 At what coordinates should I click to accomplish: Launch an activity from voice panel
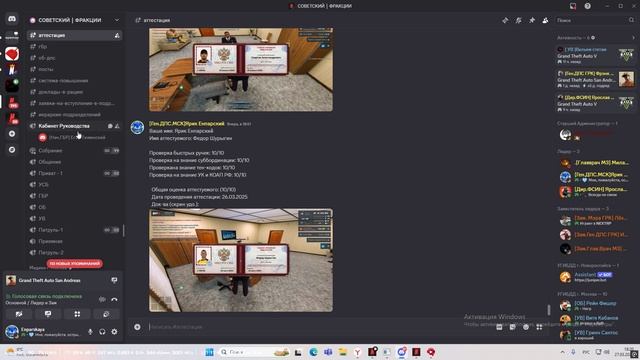tap(77, 314)
